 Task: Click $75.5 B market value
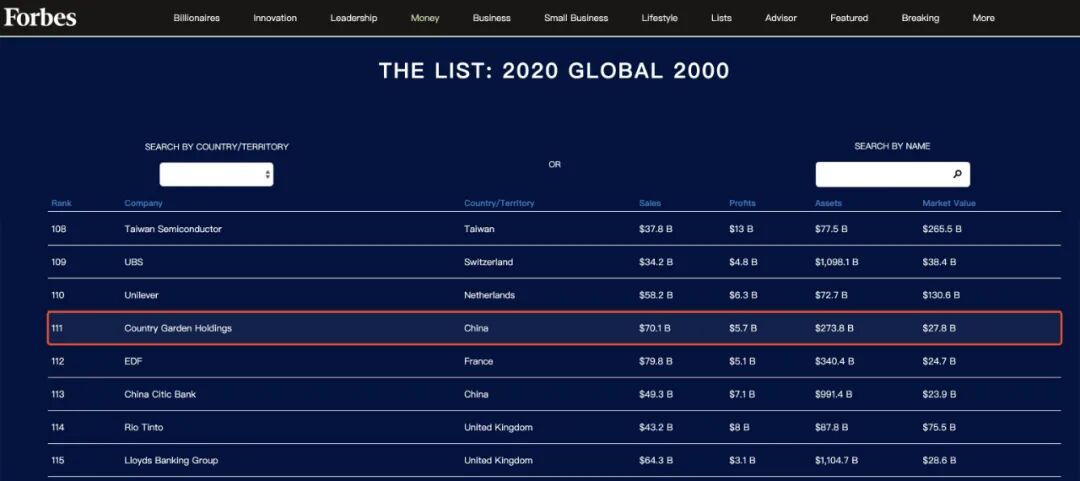(x=939, y=427)
